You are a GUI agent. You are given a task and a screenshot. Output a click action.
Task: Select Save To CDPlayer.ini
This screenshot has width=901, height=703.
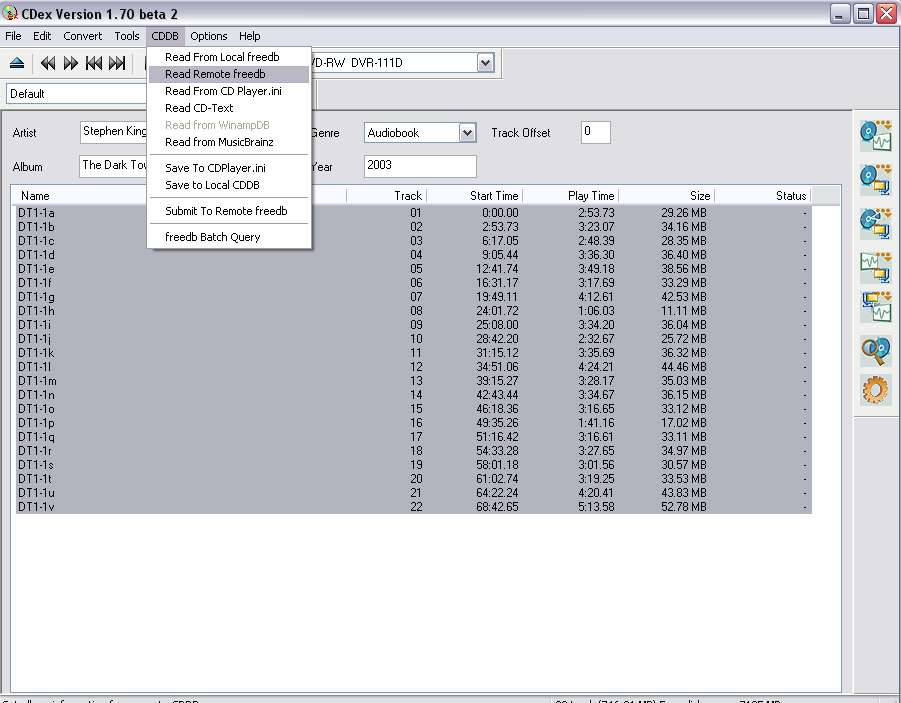tap(229, 168)
